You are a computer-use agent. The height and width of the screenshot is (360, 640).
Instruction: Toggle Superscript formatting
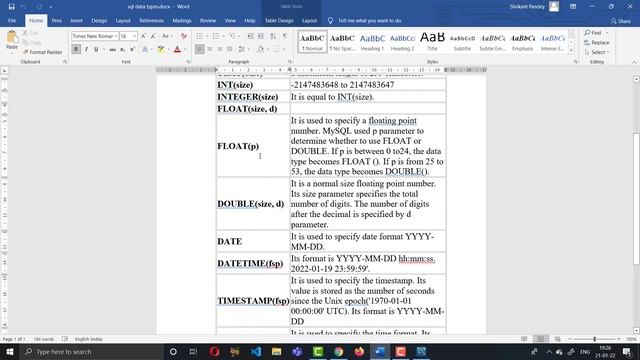pyautogui.click(x=132, y=49)
